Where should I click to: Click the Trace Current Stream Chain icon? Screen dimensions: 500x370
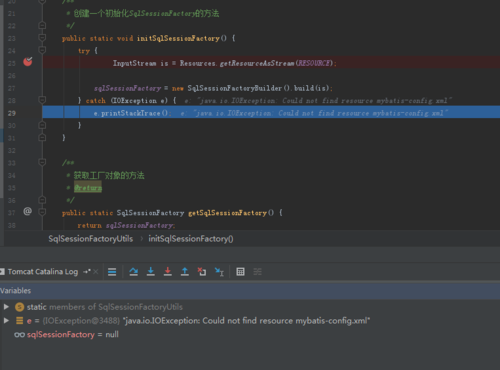click(257, 272)
